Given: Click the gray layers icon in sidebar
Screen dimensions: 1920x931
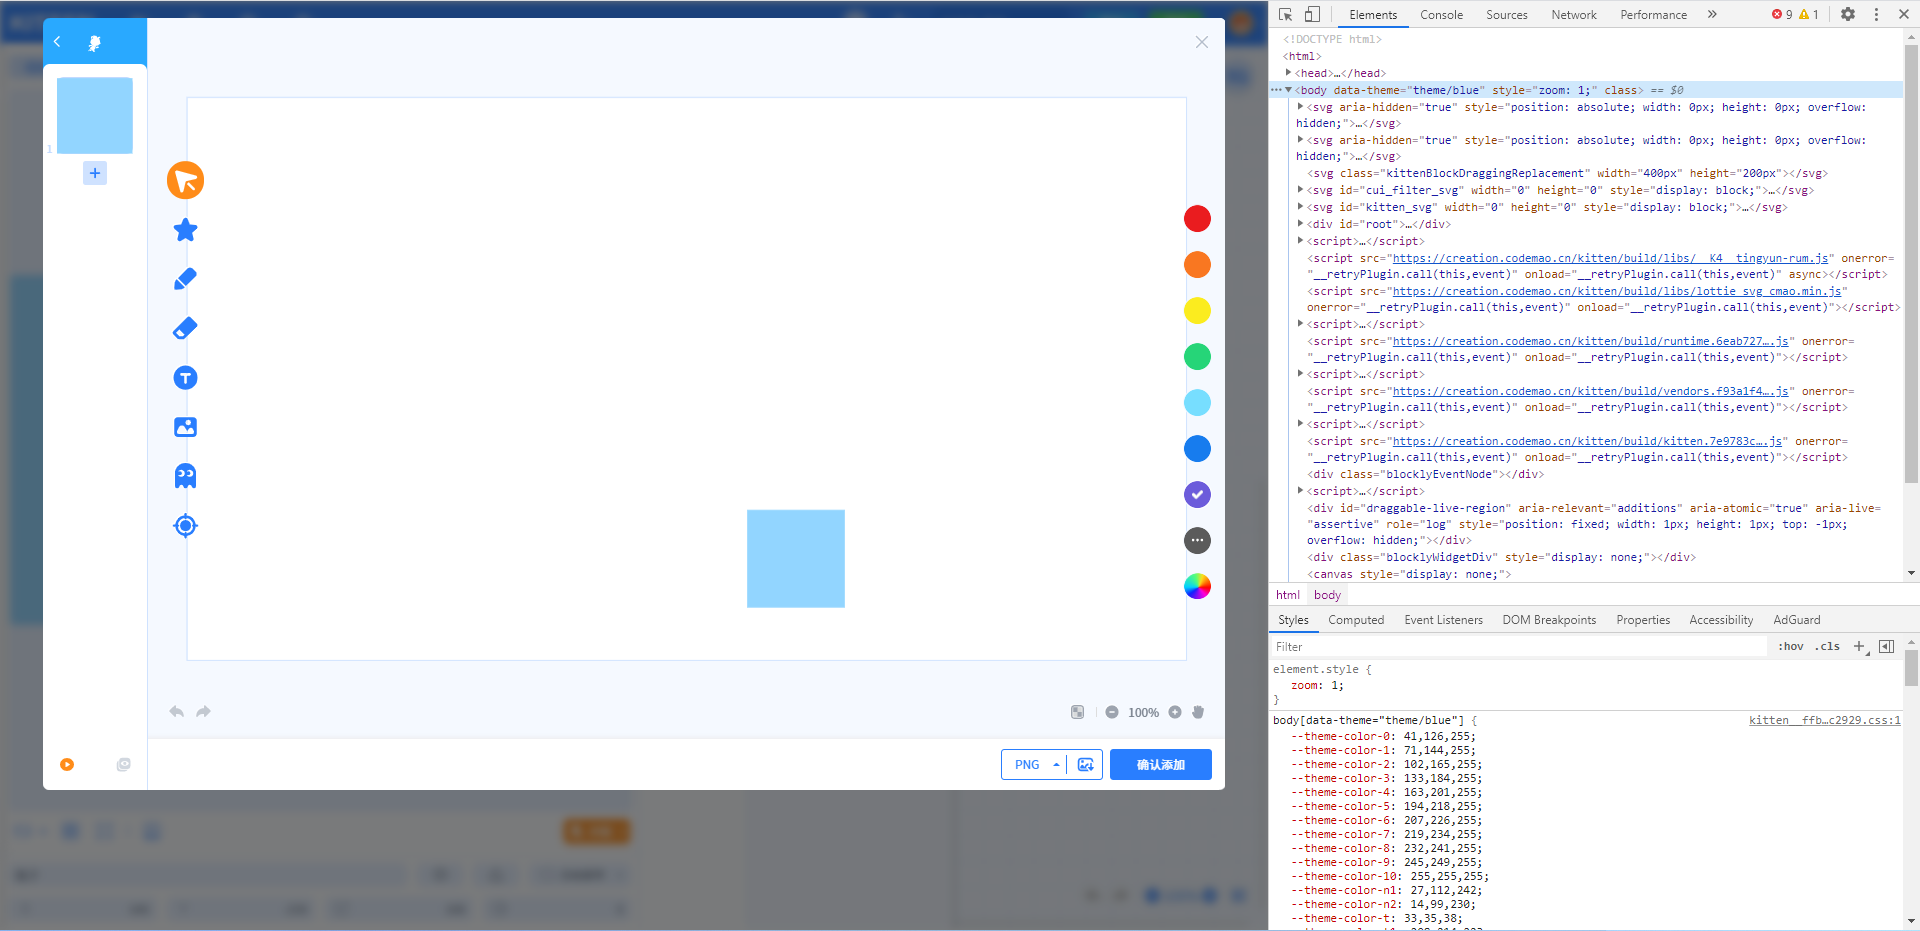Looking at the screenshot, I should click(x=124, y=765).
